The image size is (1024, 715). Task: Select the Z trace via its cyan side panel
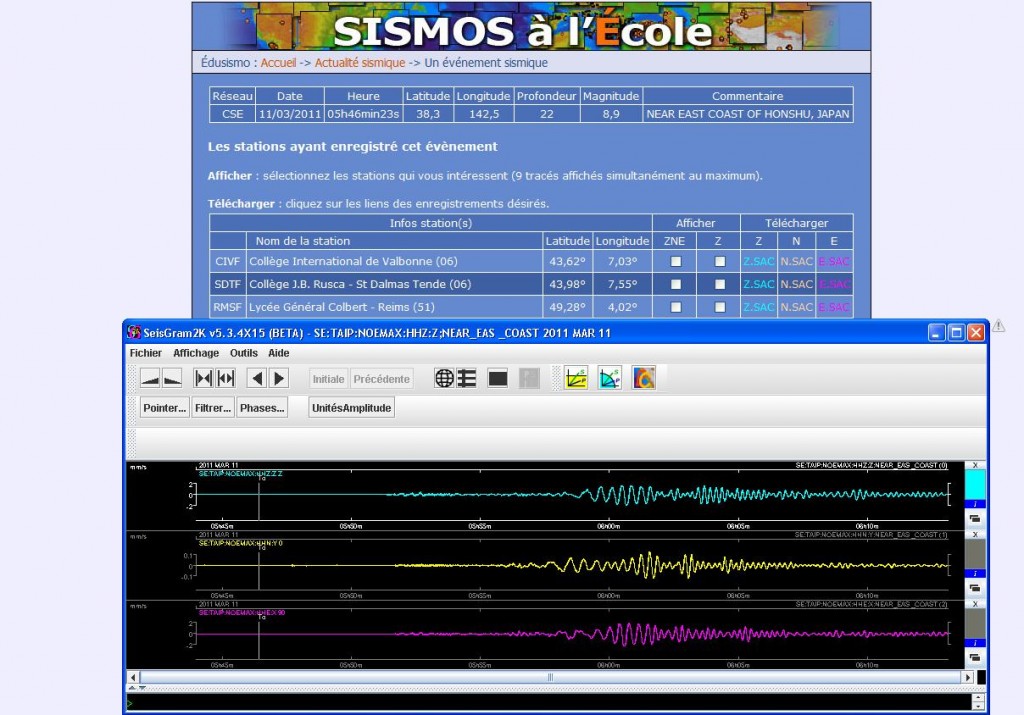pos(975,485)
